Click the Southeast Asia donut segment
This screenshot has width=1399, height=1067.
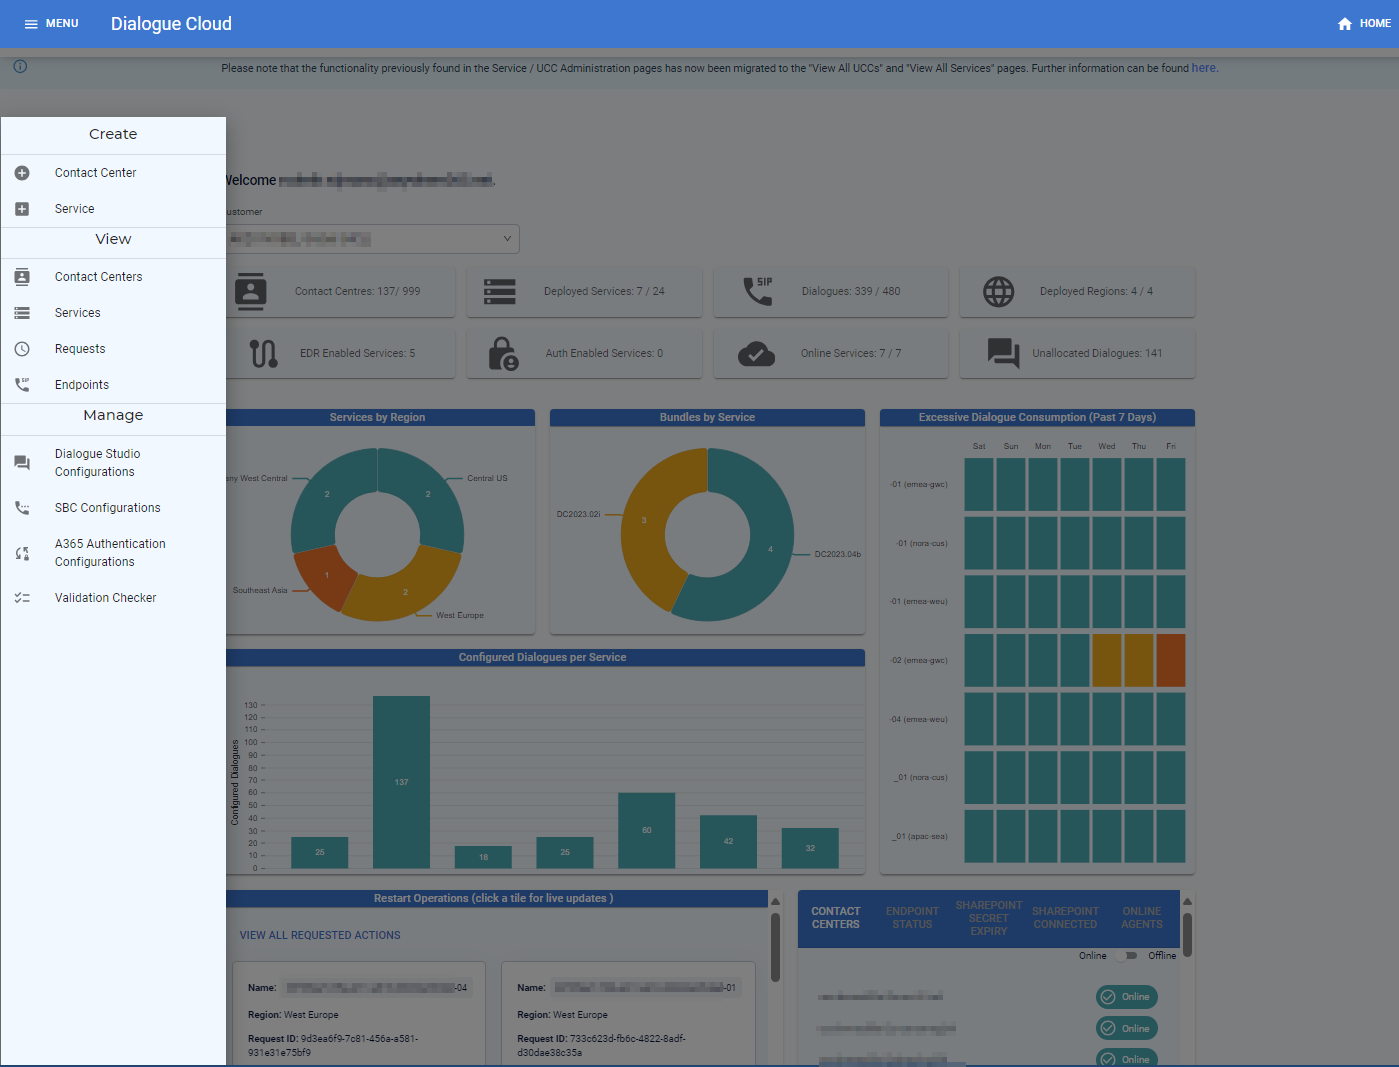click(x=325, y=577)
